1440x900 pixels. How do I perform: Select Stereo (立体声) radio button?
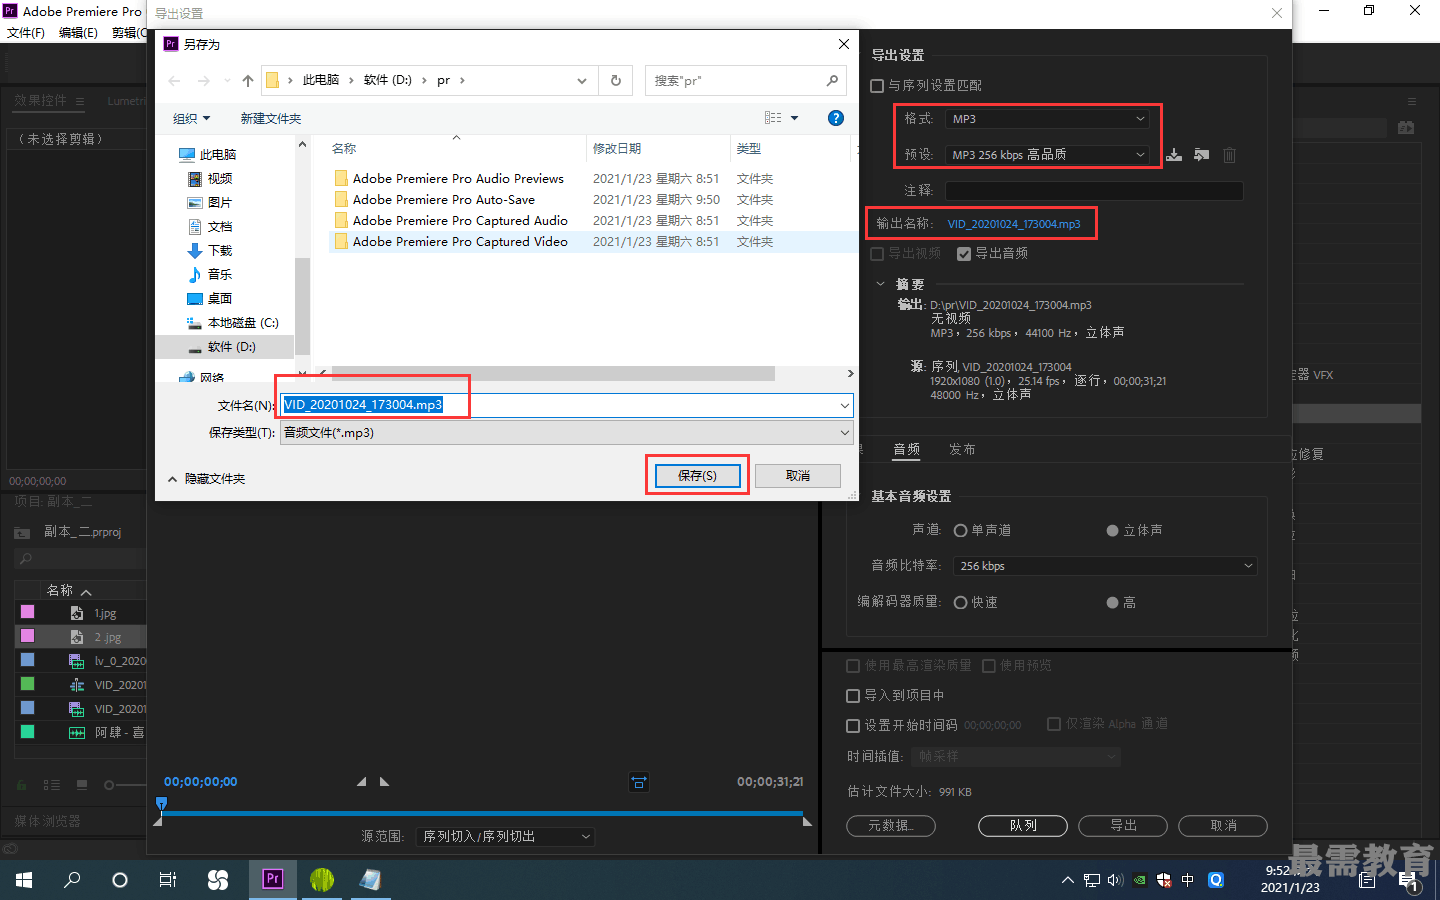pos(1112,531)
